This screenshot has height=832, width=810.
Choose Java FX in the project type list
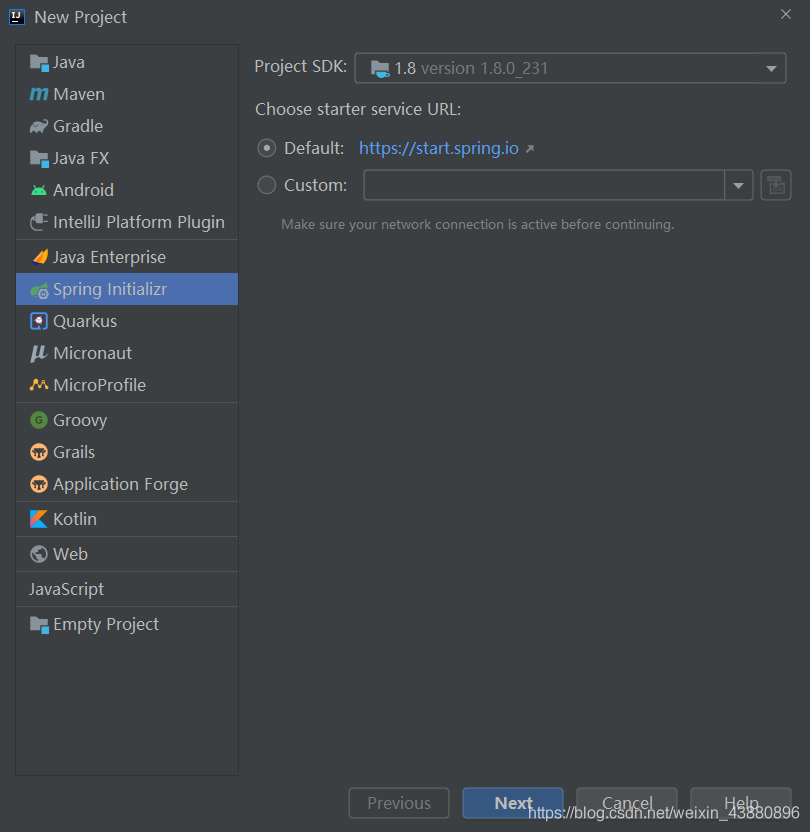coord(127,158)
